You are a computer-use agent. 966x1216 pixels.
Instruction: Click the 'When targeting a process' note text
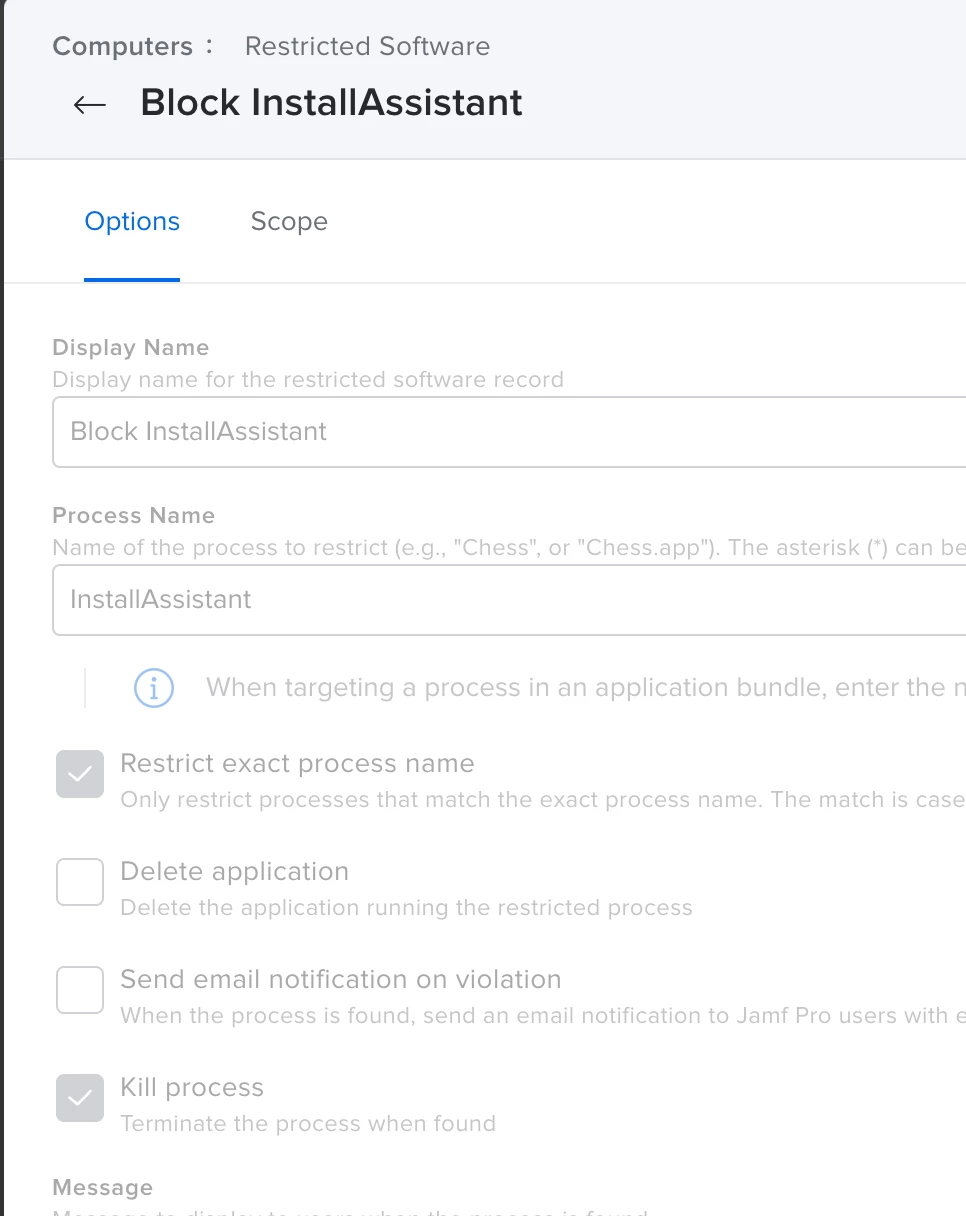(x=586, y=688)
